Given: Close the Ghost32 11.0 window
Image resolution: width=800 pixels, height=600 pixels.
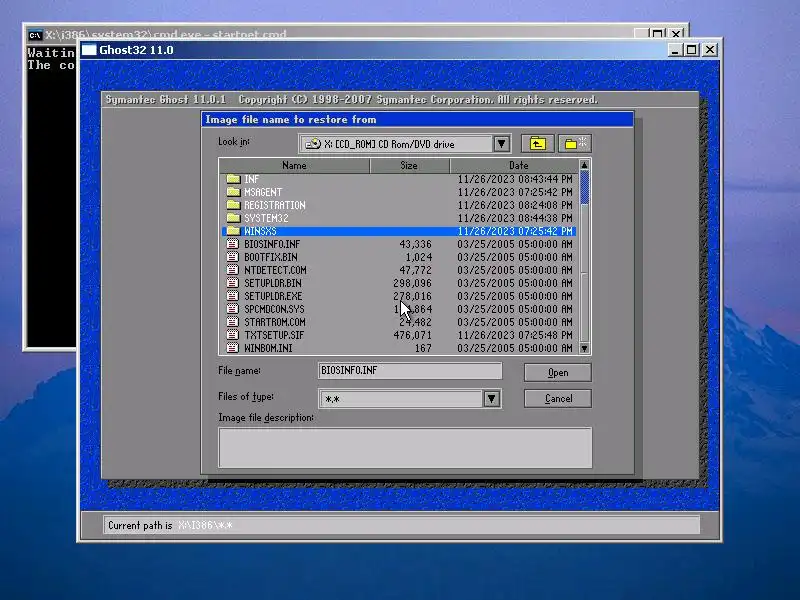Looking at the screenshot, I should [710, 50].
